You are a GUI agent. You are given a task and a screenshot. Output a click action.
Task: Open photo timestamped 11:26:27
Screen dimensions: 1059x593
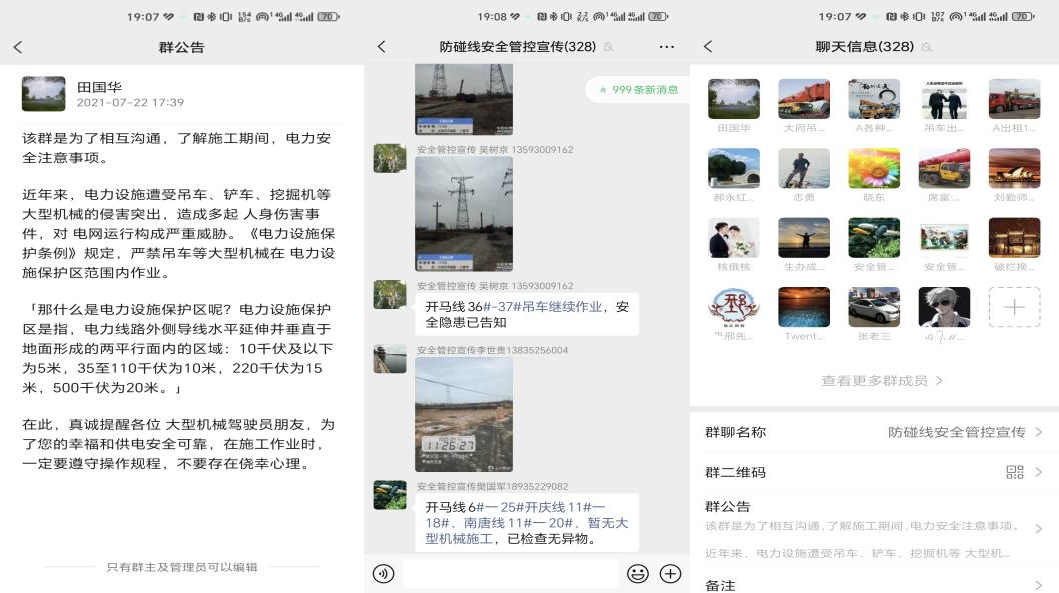click(463, 414)
